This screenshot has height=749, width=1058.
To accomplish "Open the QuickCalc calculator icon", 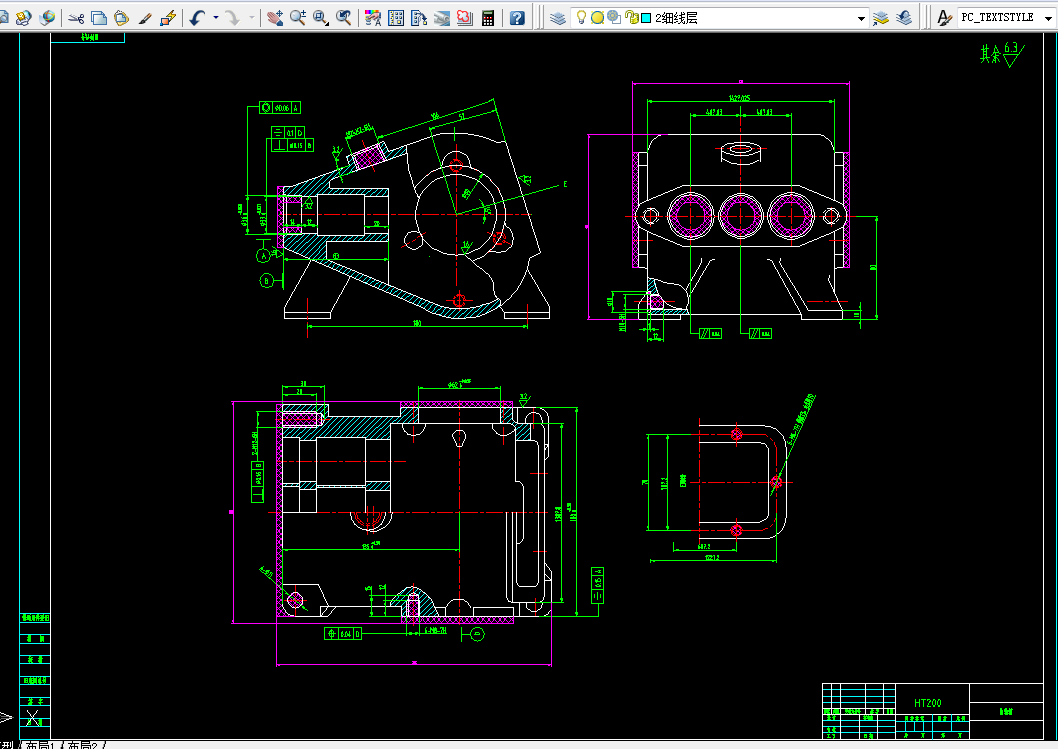I will click(x=488, y=18).
